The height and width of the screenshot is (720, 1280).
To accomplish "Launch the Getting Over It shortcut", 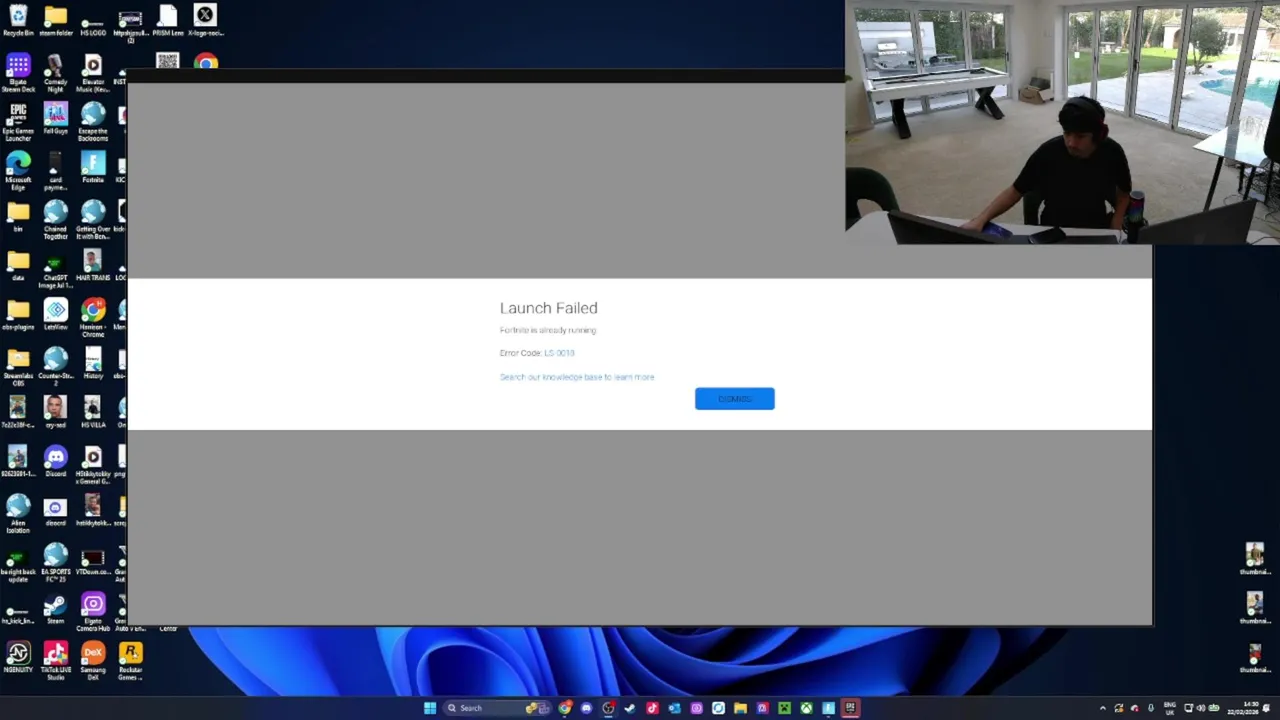I will click(x=93, y=220).
